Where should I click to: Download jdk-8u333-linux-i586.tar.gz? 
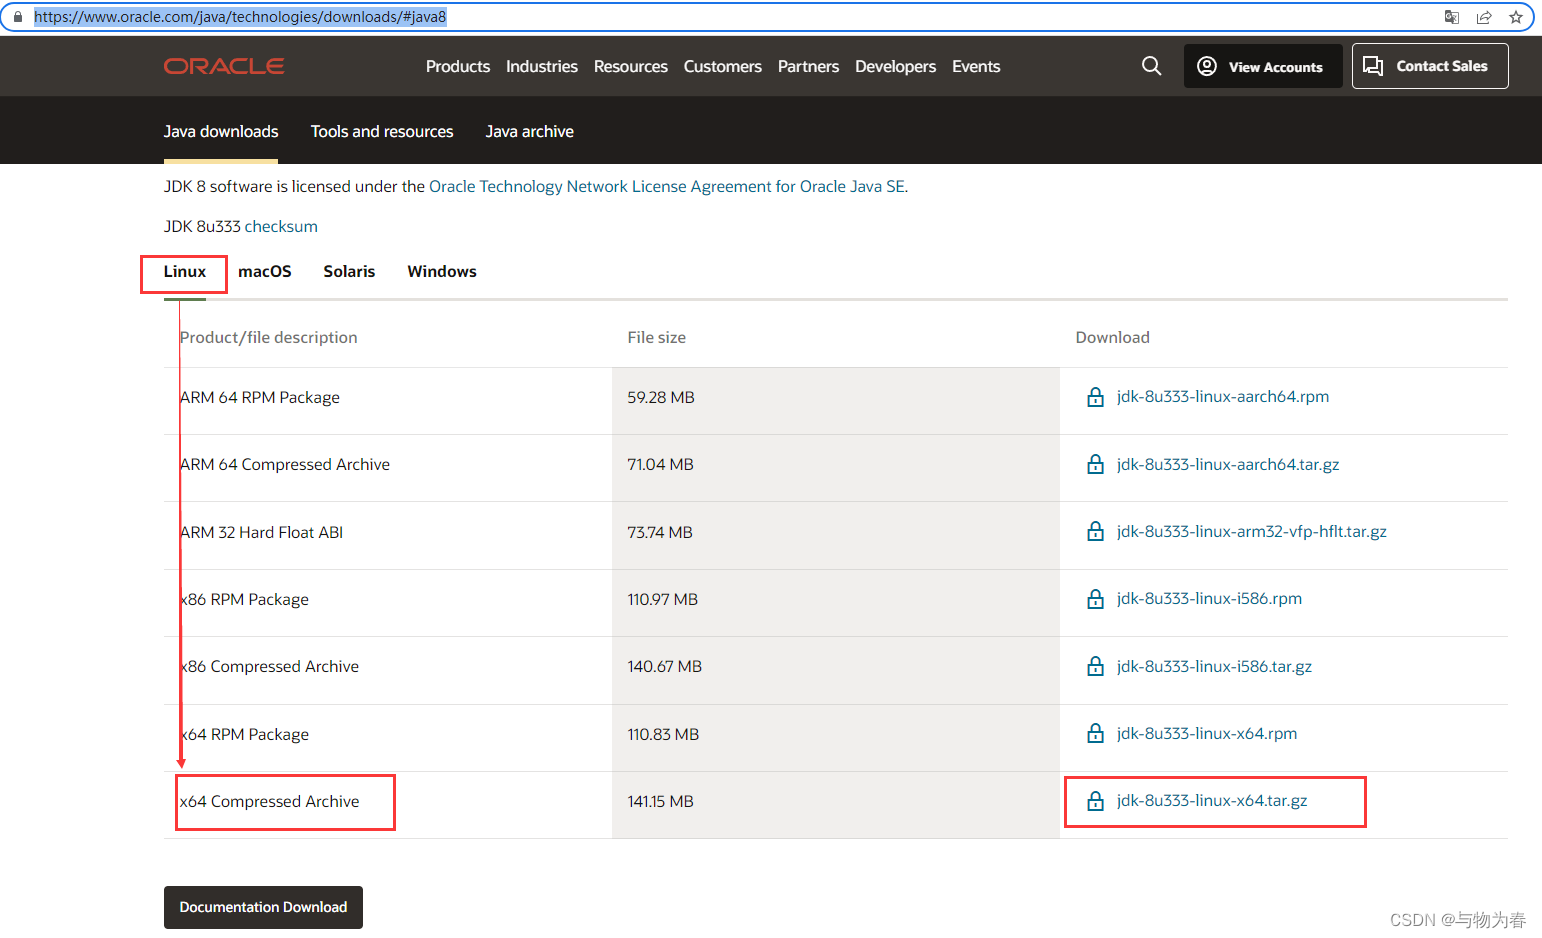click(x=1214, y=666)
